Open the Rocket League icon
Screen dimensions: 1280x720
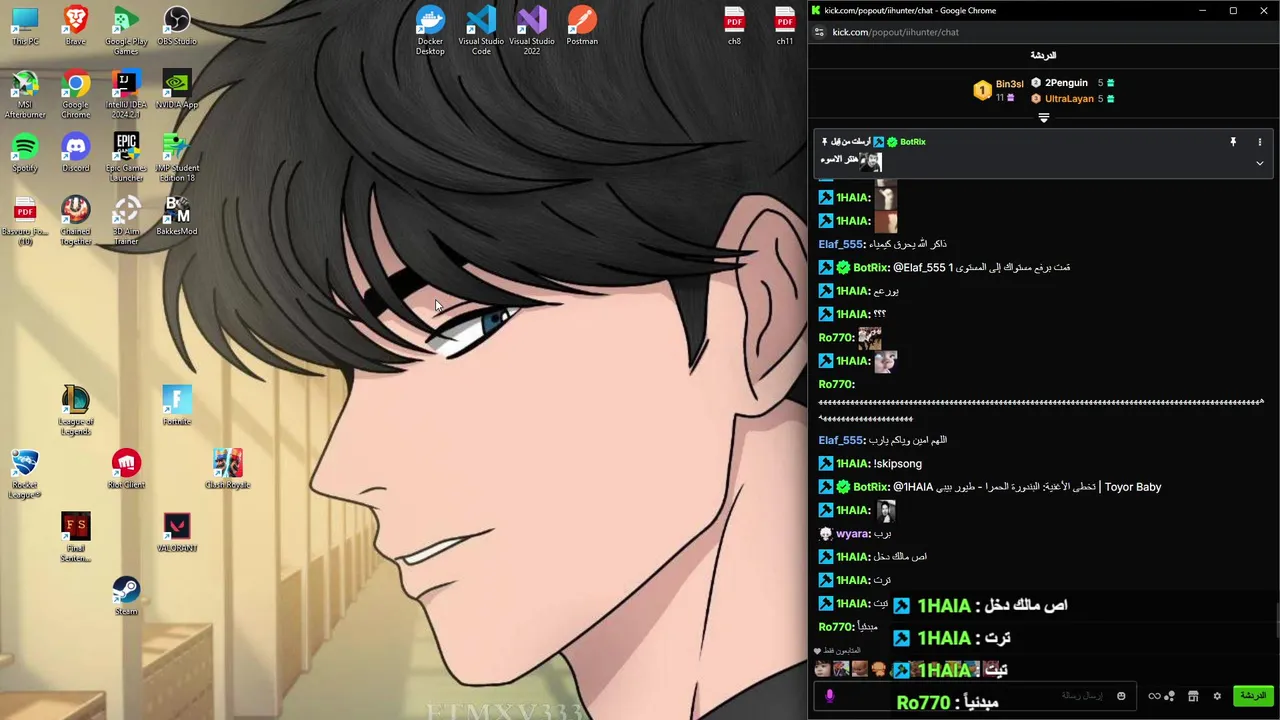[x=25, y=473]
